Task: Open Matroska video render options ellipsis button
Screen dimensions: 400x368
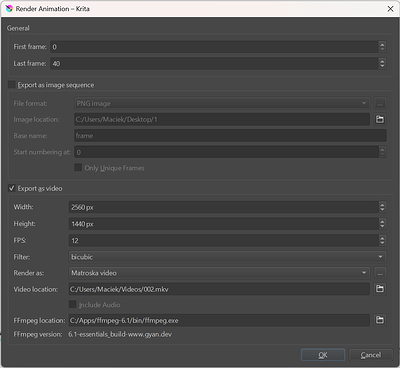Action: tap(380, 273)
